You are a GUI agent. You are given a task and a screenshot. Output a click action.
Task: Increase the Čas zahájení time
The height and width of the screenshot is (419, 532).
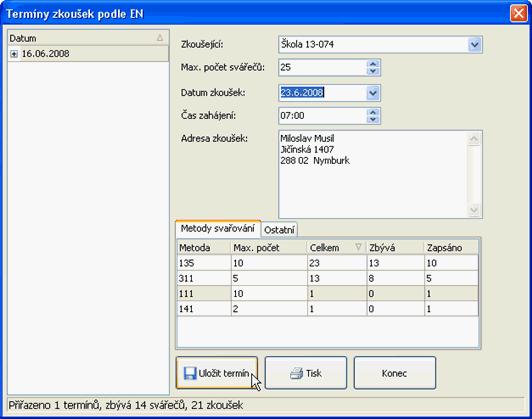[x=373, y=112]
